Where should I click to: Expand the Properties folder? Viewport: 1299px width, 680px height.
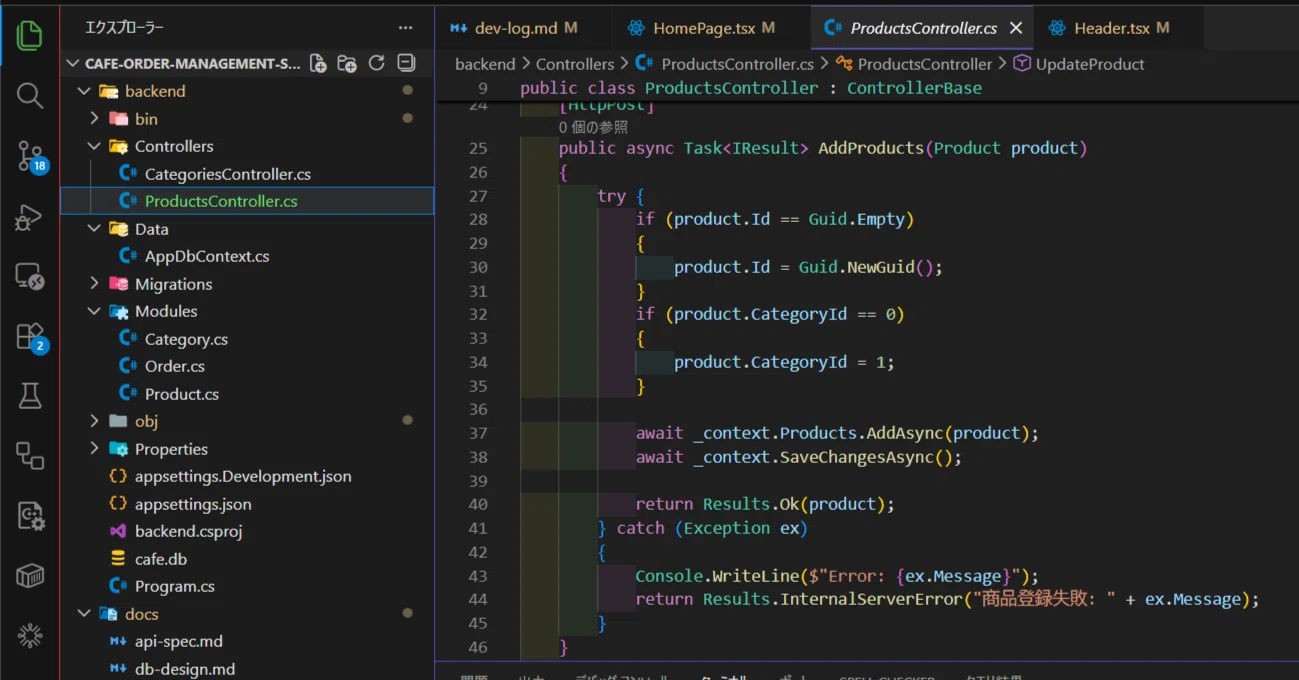[x=94, y=449]
